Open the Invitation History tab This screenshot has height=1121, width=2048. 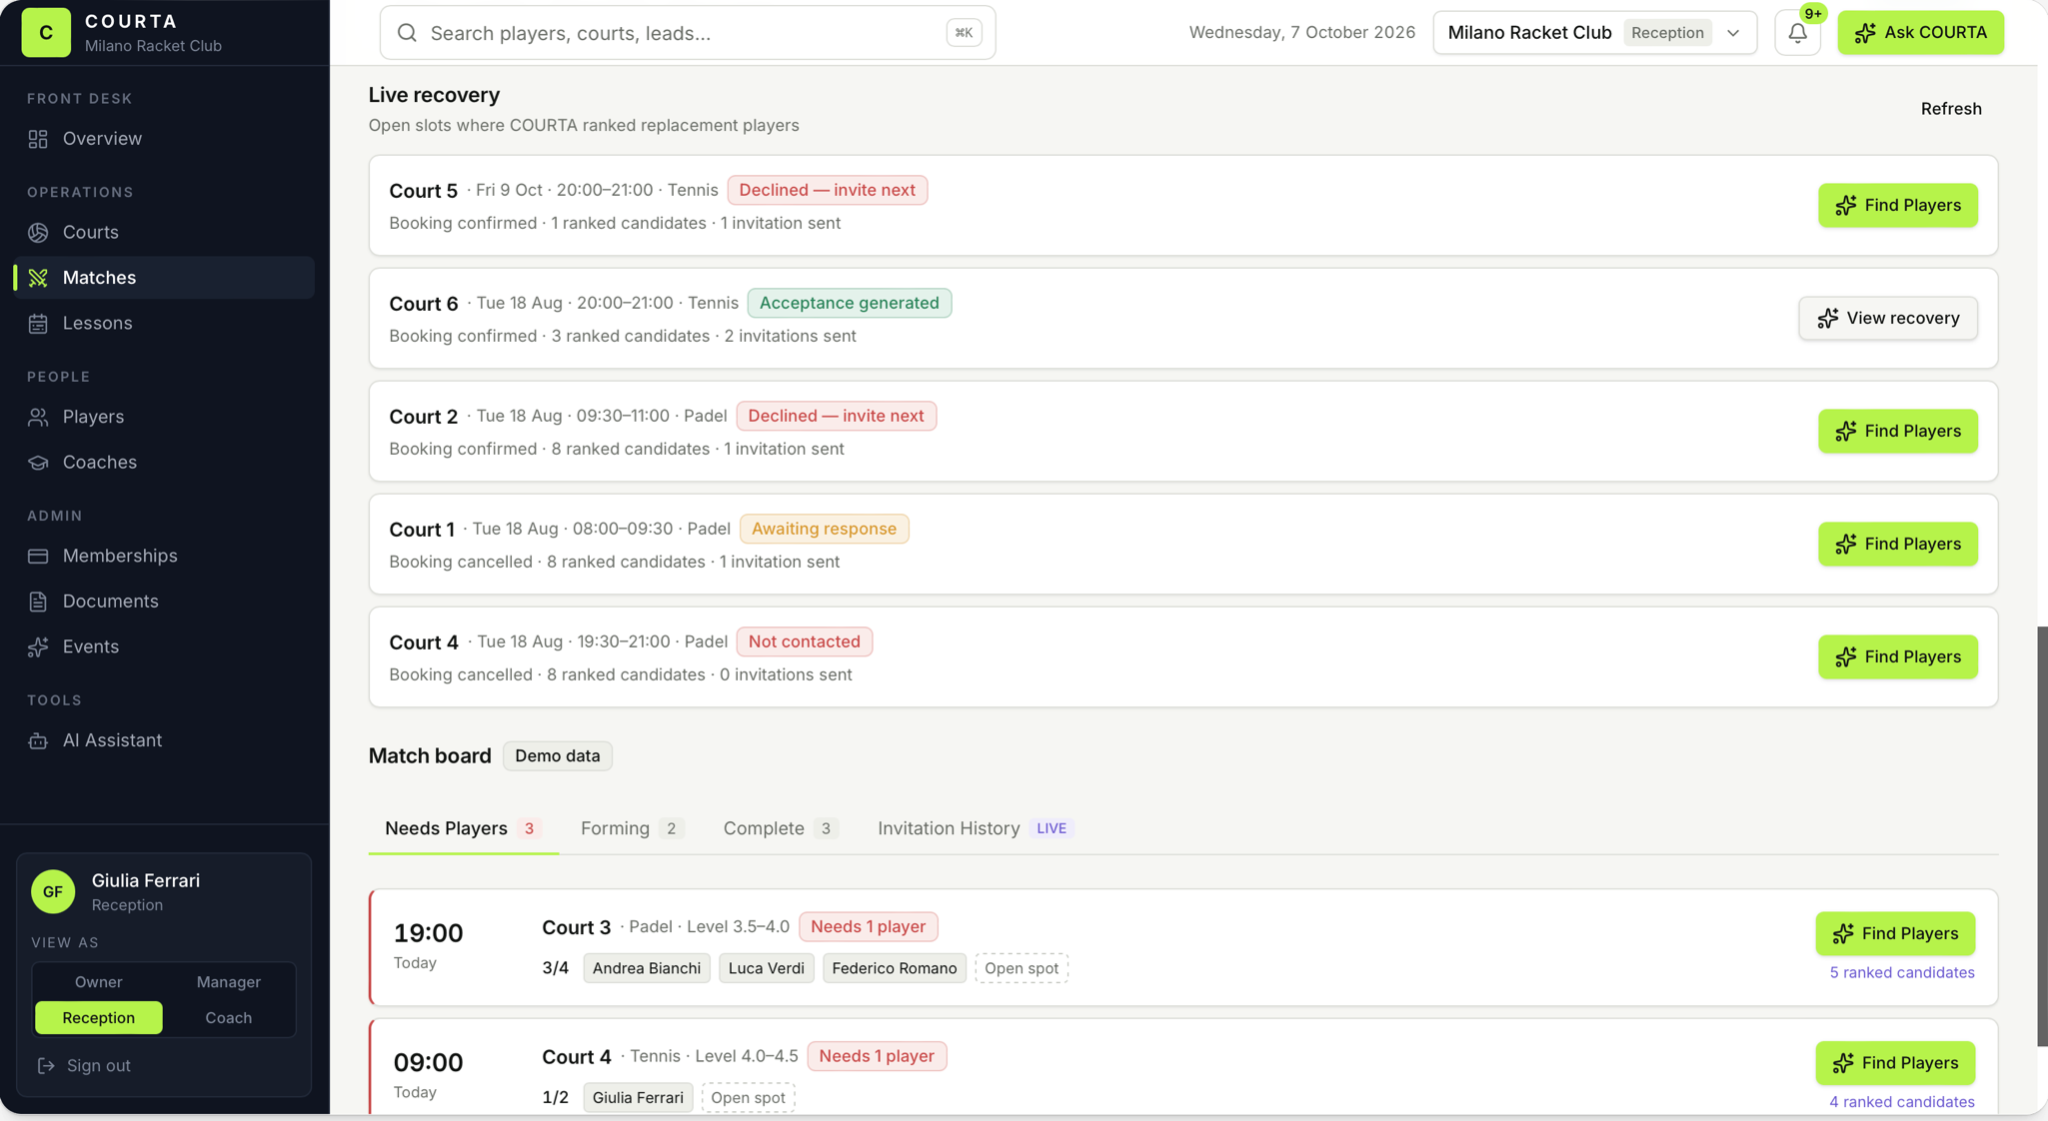click(975, 829)
